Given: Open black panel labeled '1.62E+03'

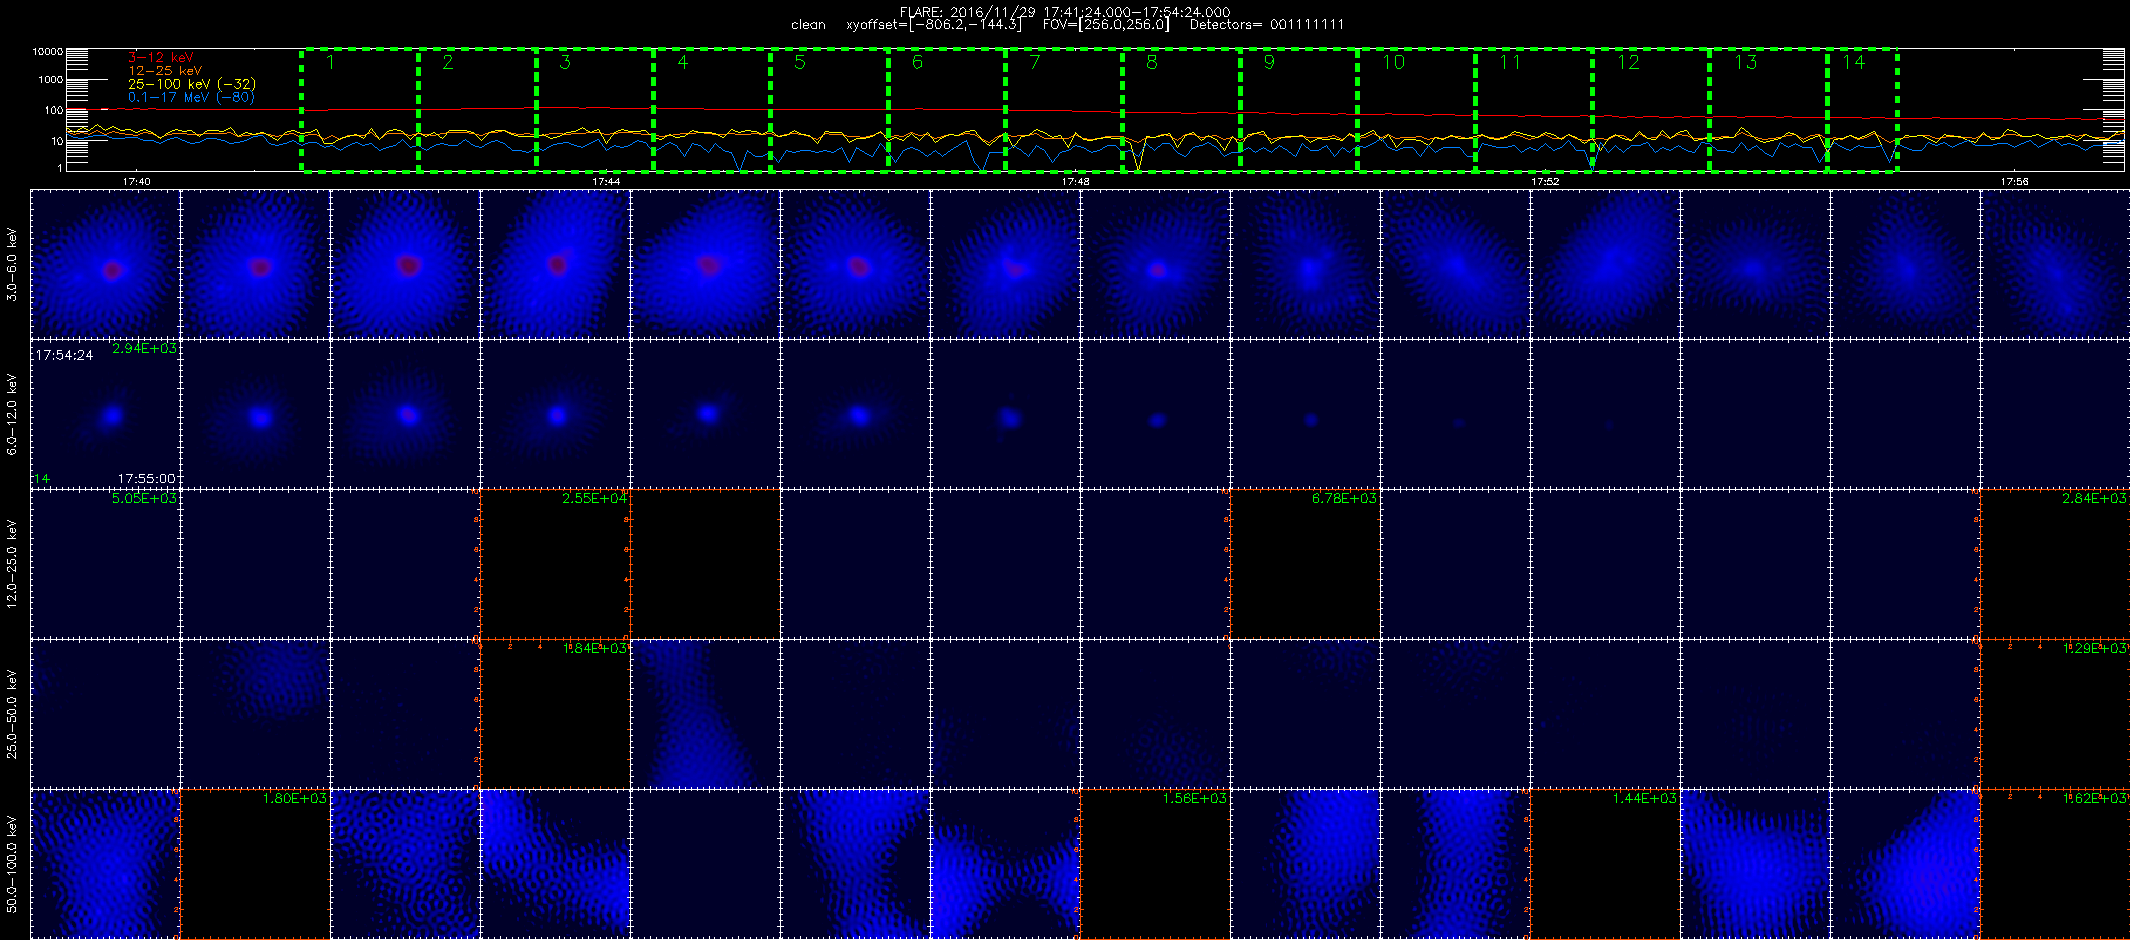Looking at the screenshot, I should [x=2055, y=864].
